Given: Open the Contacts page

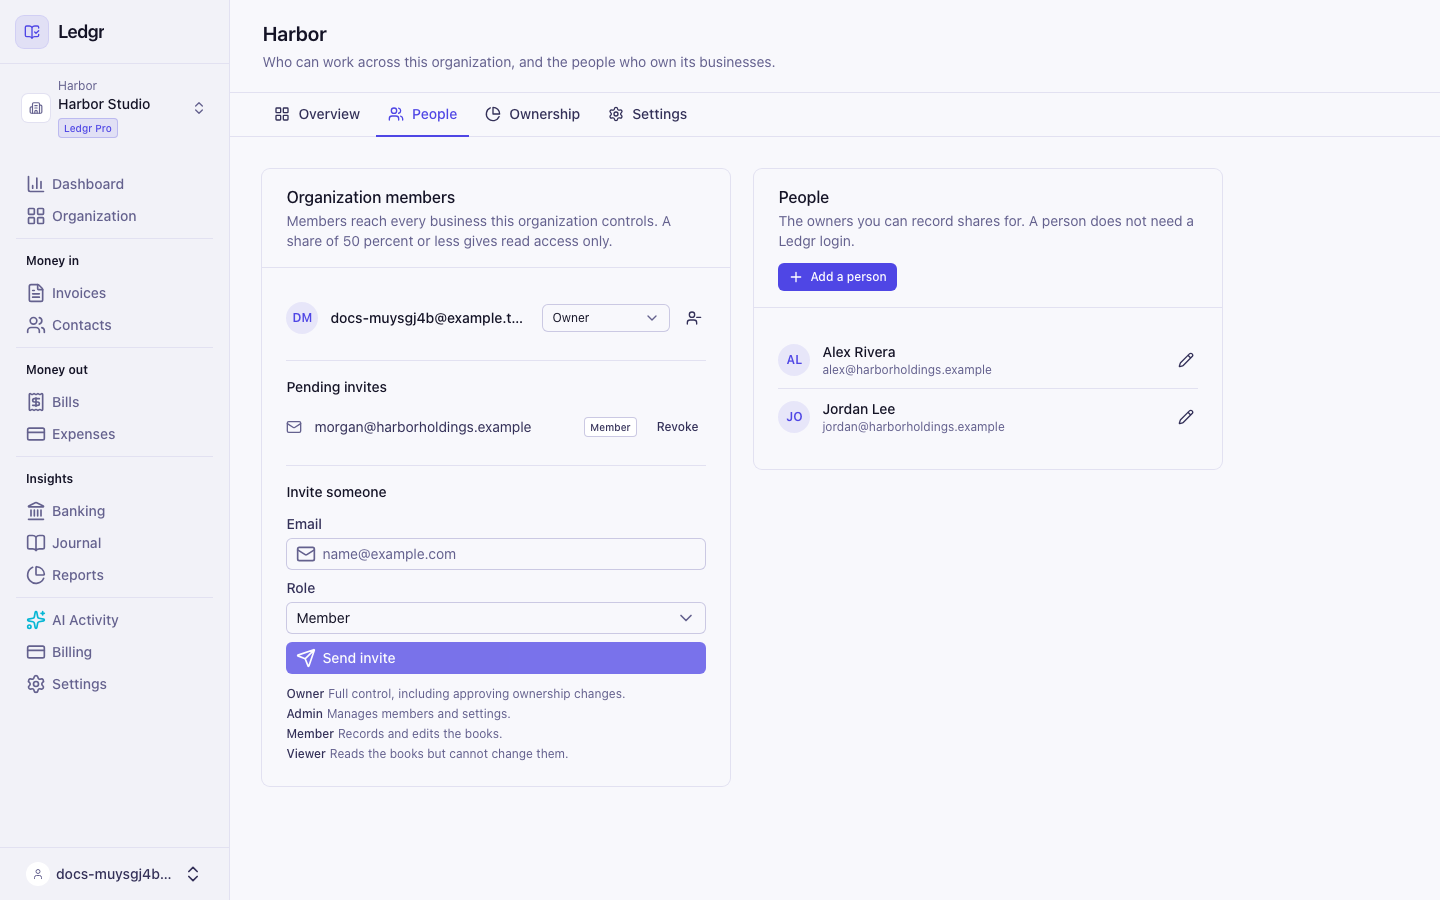Looking at the screenshot, I should (x=114, y=325).
